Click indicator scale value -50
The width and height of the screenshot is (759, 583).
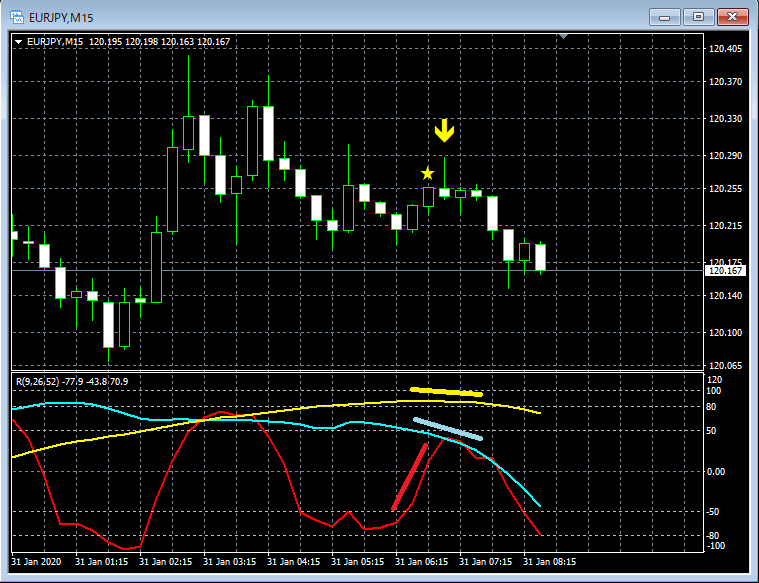pos(715,512)
